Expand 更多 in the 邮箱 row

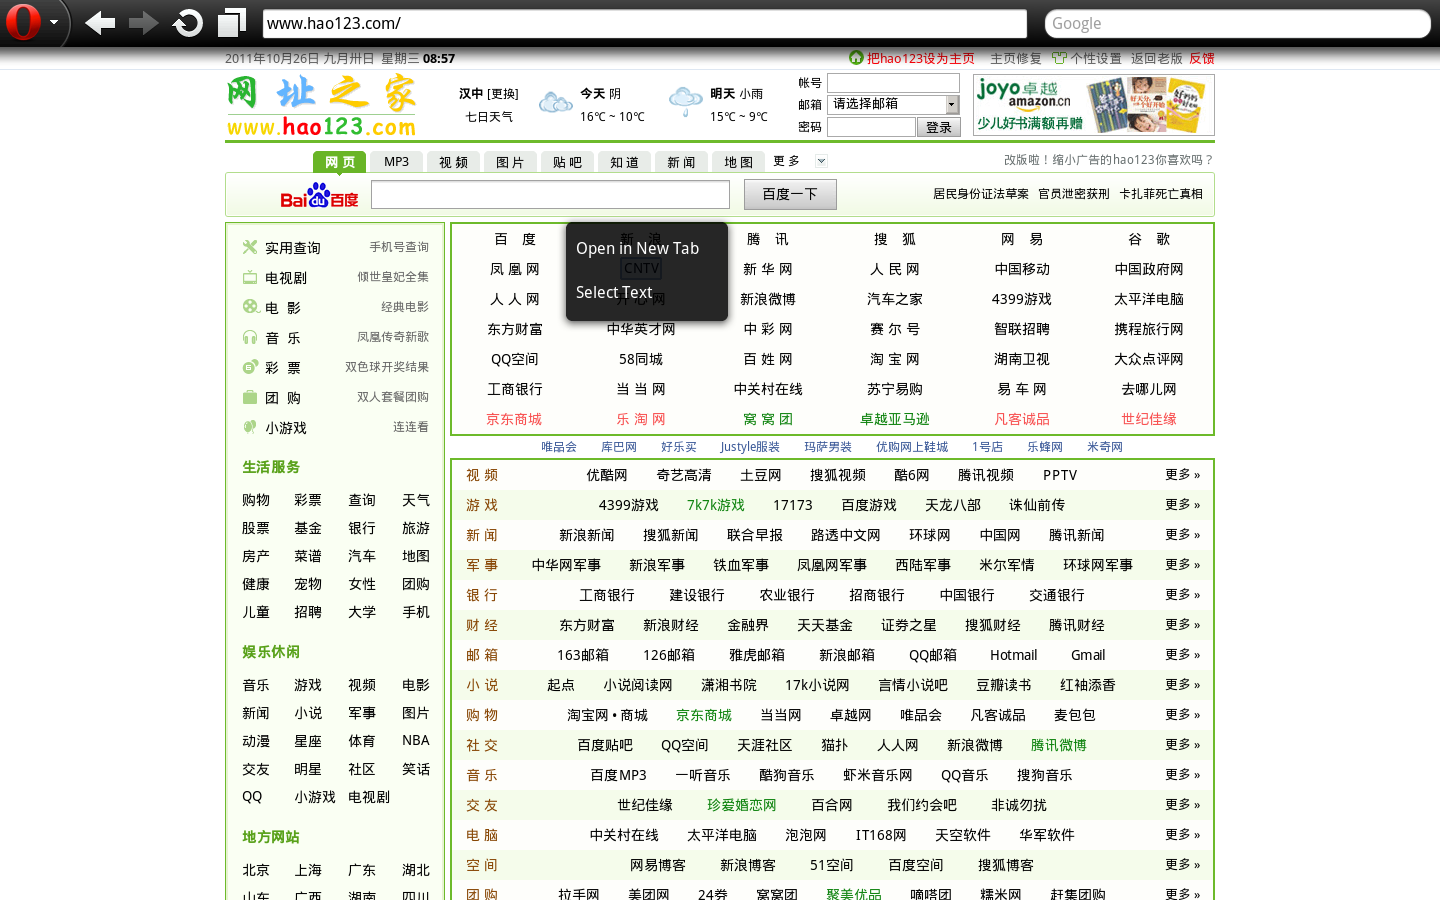pos(1182,655)
